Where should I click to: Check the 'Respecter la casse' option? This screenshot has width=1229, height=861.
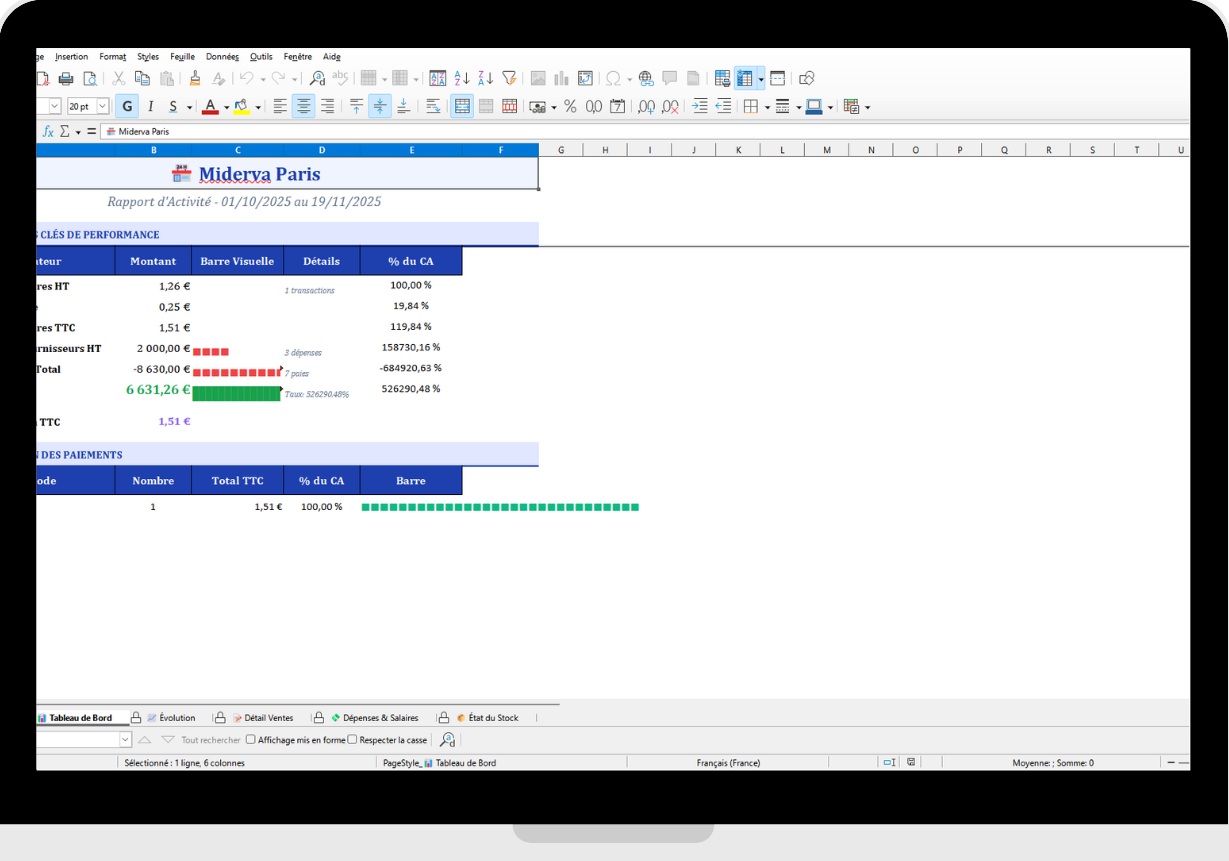(352, 740)
